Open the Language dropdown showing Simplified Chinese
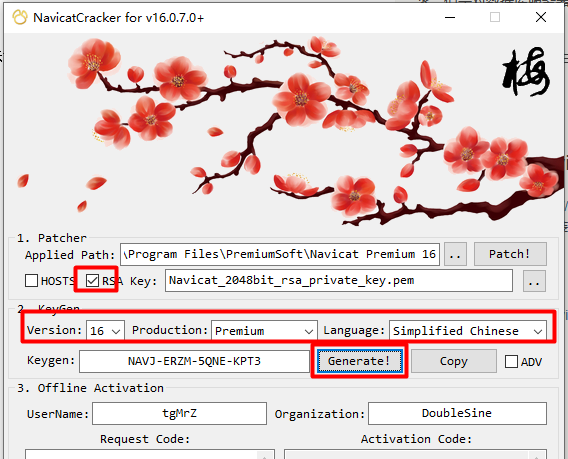Screen dimensions: 568x459 tap(468, 331)
